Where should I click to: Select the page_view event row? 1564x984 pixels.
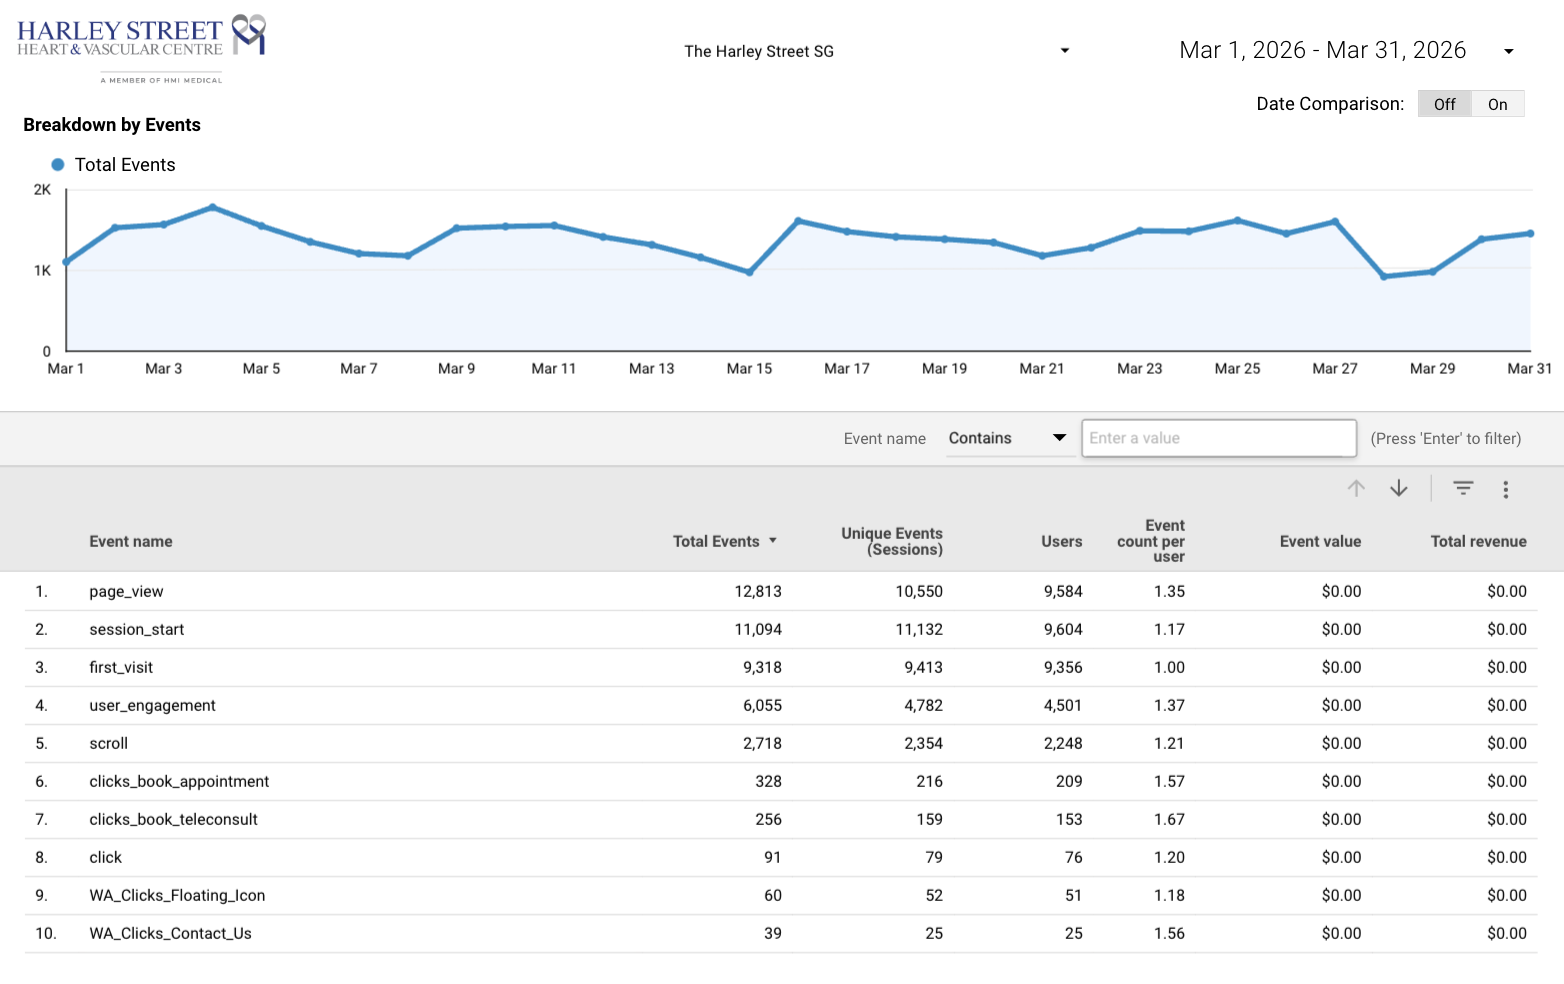pyautogui.click(x=781, y=591)
